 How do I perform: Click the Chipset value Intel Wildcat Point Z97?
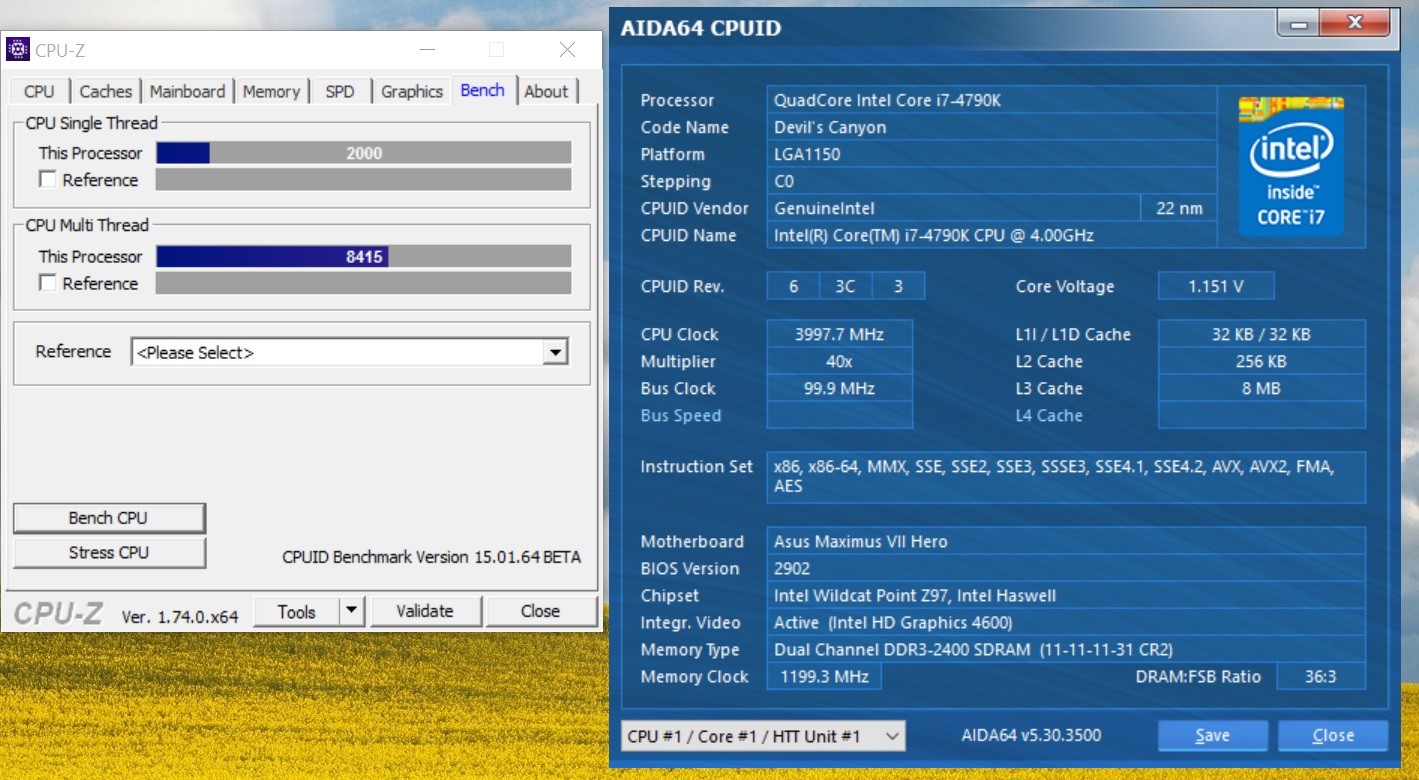(1066, 595)
